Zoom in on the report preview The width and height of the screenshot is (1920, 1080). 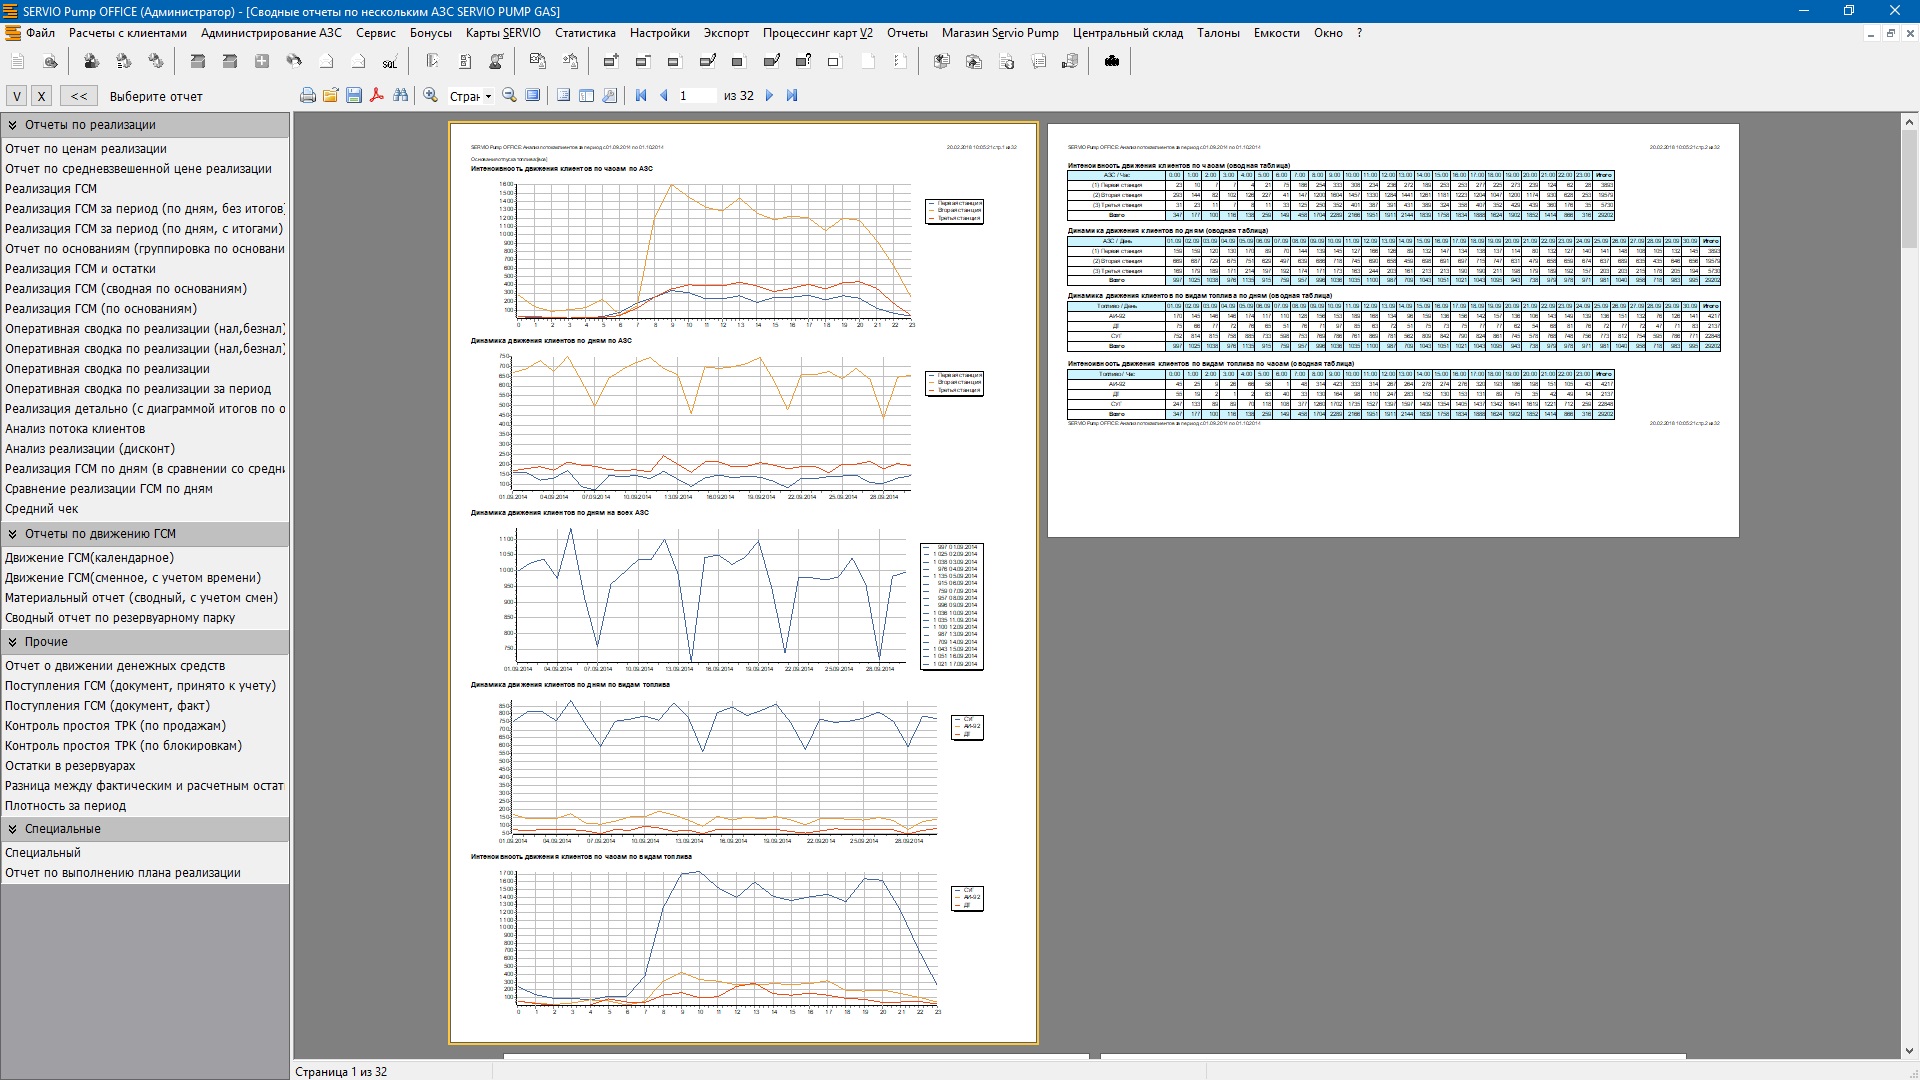click(431, 96)
